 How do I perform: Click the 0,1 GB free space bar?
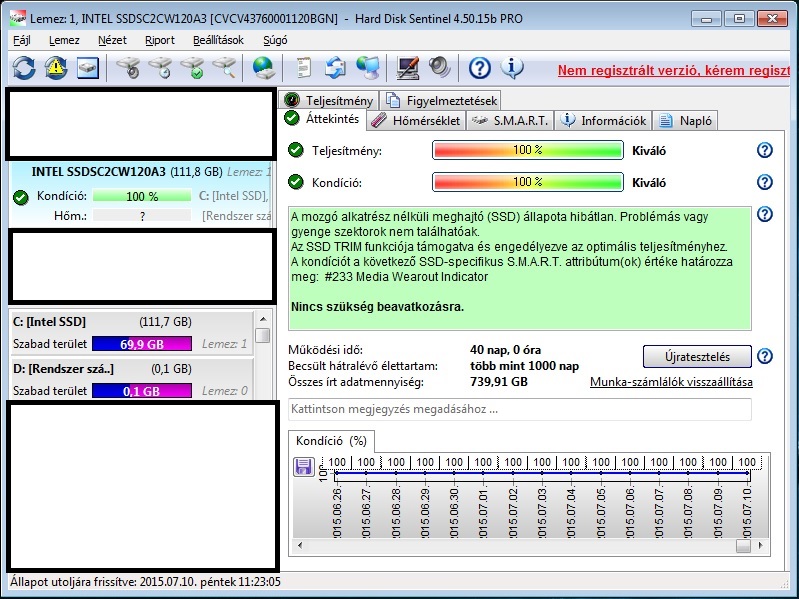(142, 391)
